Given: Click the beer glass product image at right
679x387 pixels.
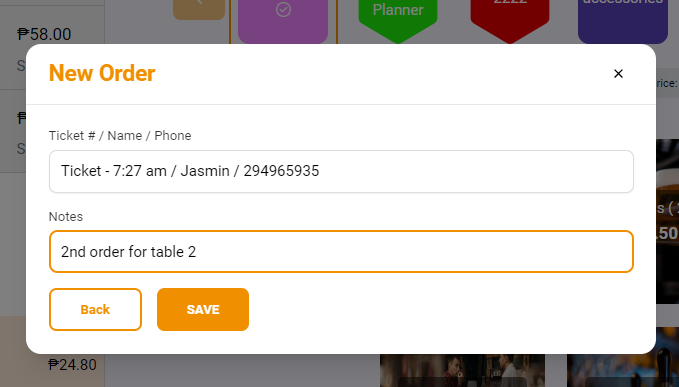Looking at the screenshot, I should (x=667, y=221).
